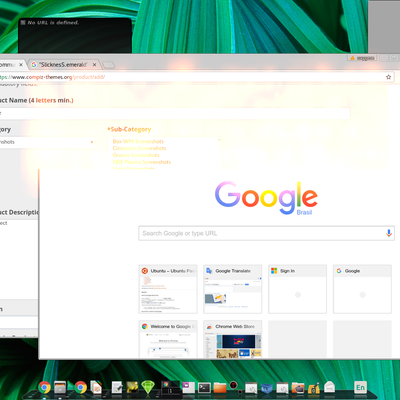Select "Box-WM Screenshots" sub-category
The image size is (400, 400).
click(x=138, y=141)
